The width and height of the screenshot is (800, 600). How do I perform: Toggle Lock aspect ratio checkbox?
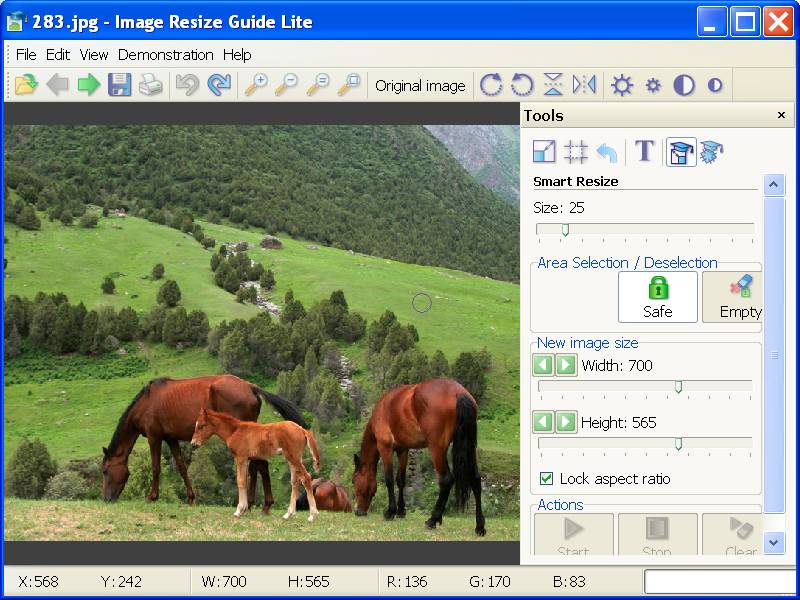tap(546, 479)
